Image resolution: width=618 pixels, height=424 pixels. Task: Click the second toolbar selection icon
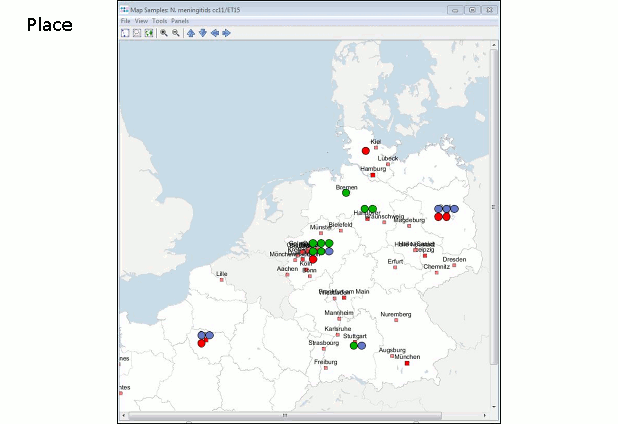137,33
